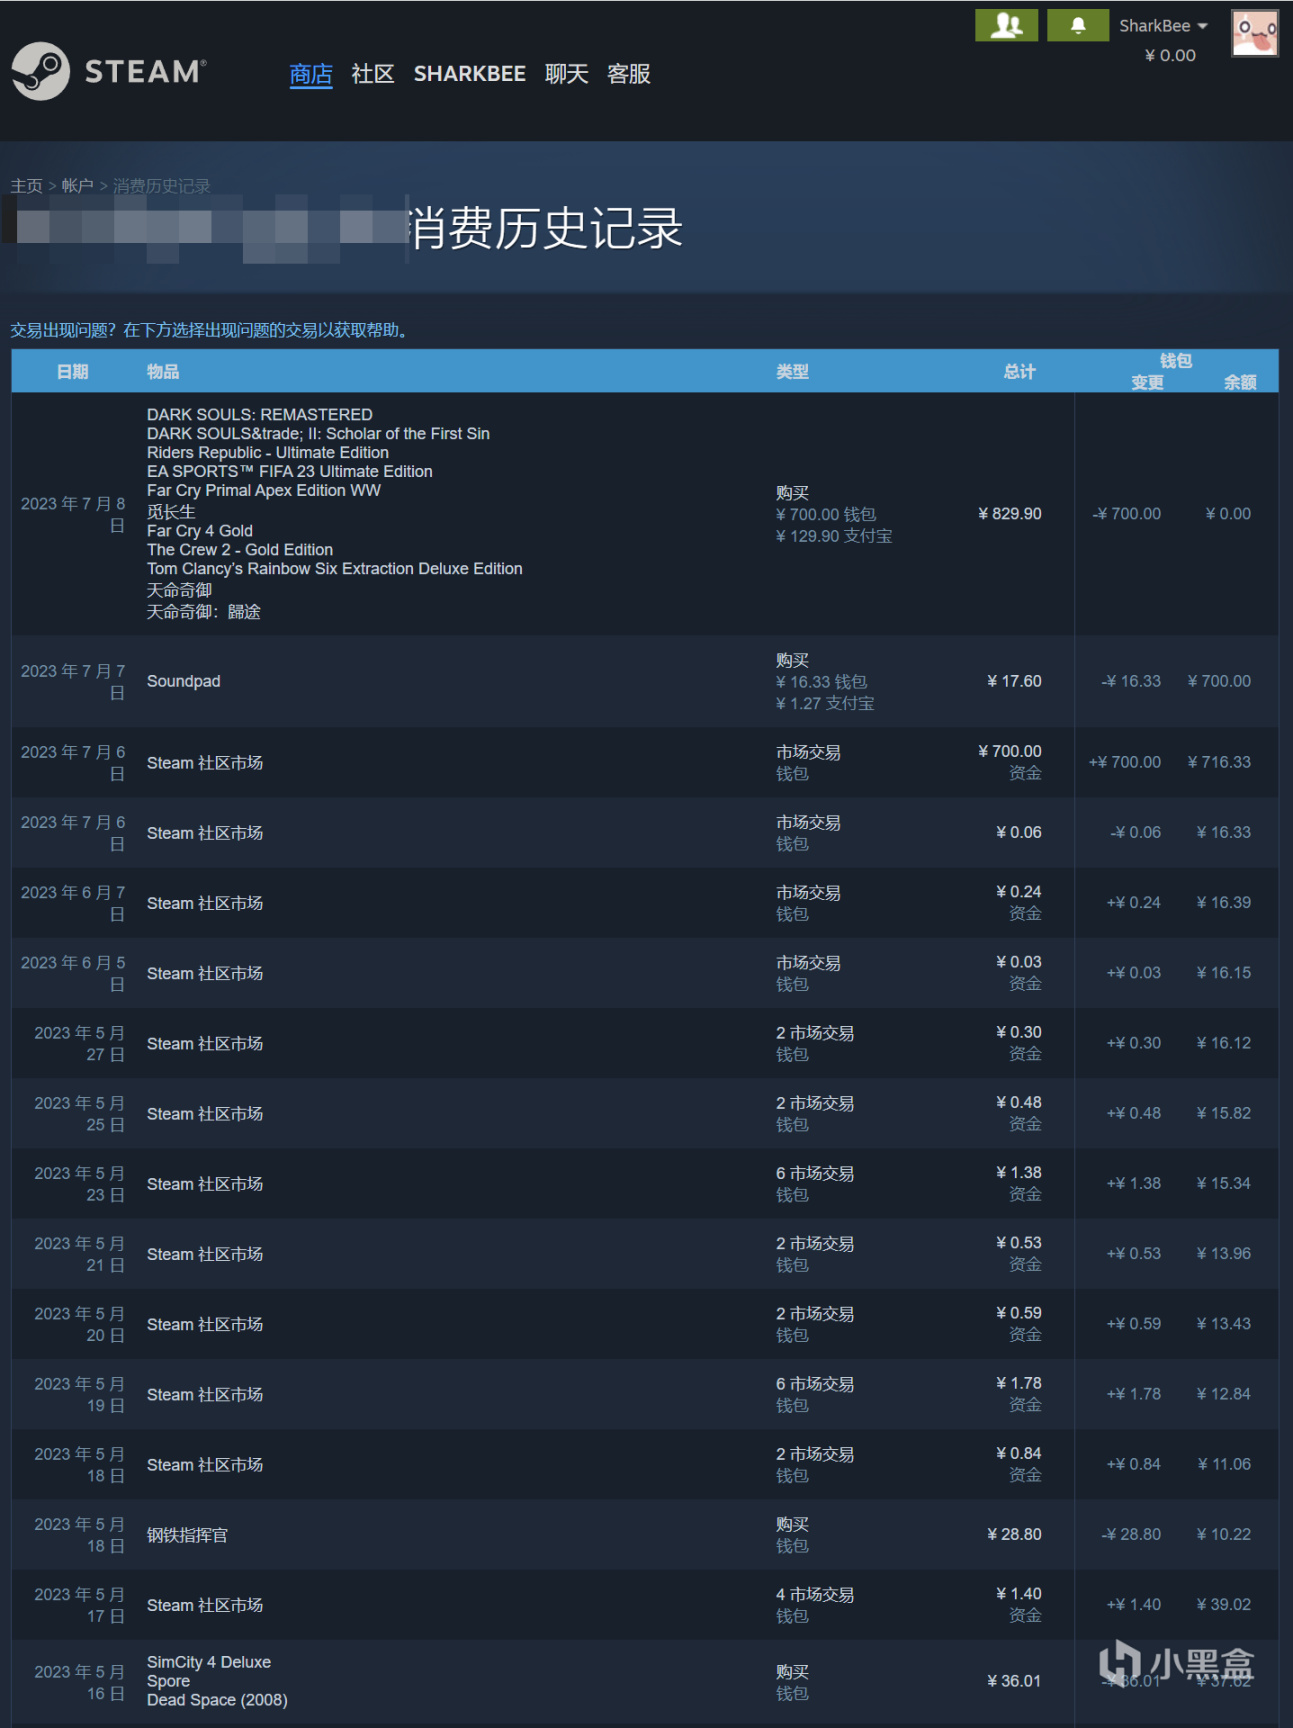Click the ¥ 36.01 purchase total
This screenshot has width=1293, height=1728.
(1014, 1682)
